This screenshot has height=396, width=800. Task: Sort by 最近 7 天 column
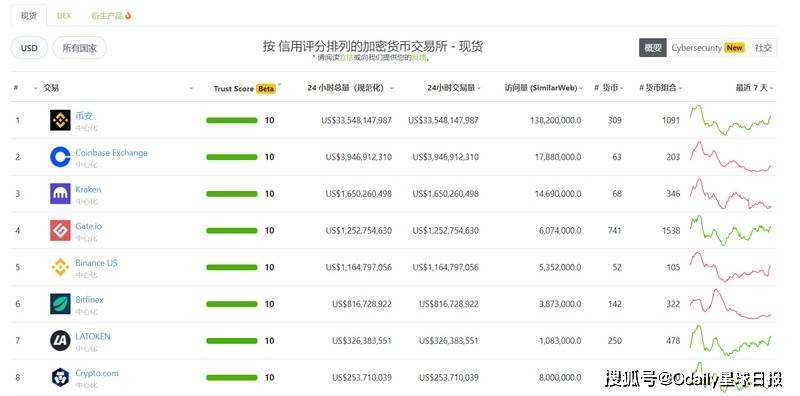pos(754,88)
